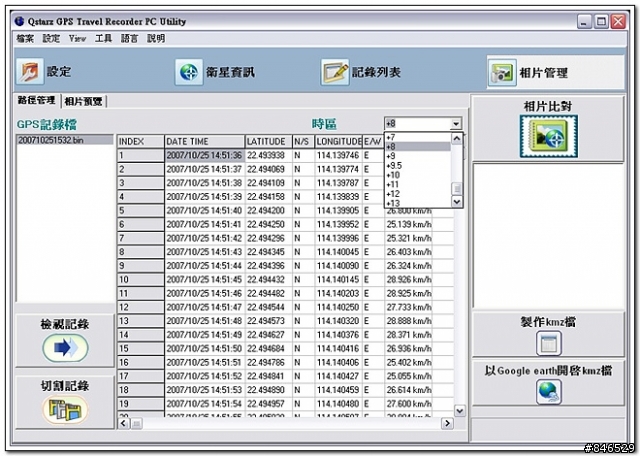This screenshot has height=456, width=640.
Task: Open the 衛星資訊 satellite info icon
Action: click(x=189, y=72)
